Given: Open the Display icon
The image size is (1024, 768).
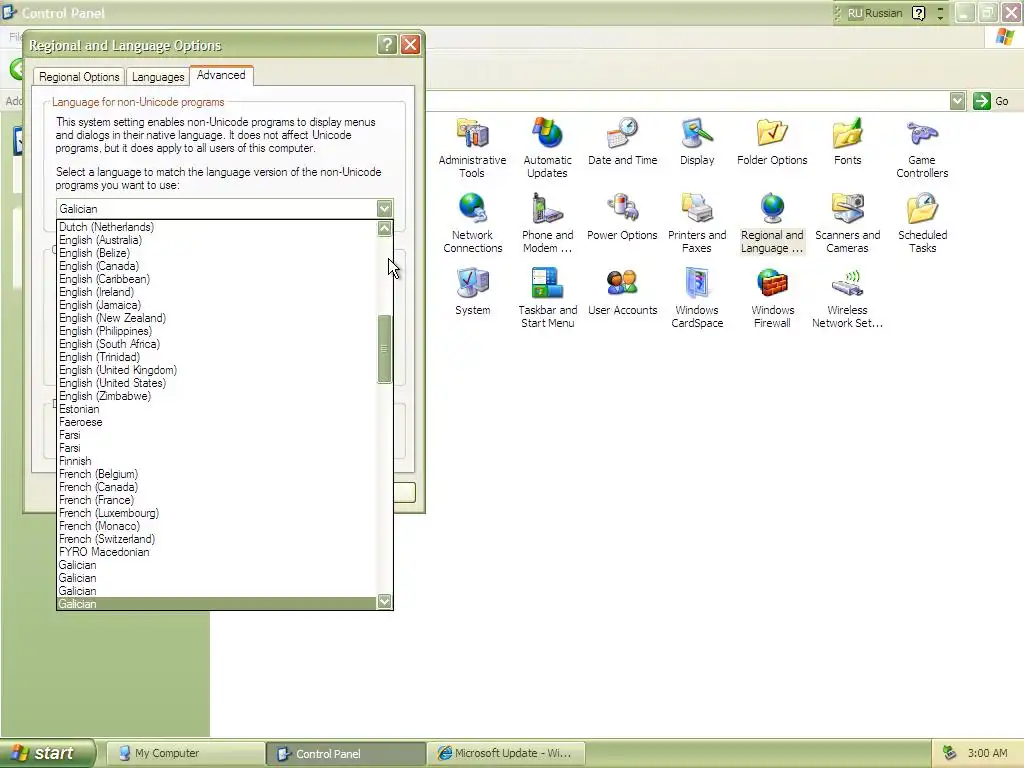Looking at the screenshot, I should [697, 142].
